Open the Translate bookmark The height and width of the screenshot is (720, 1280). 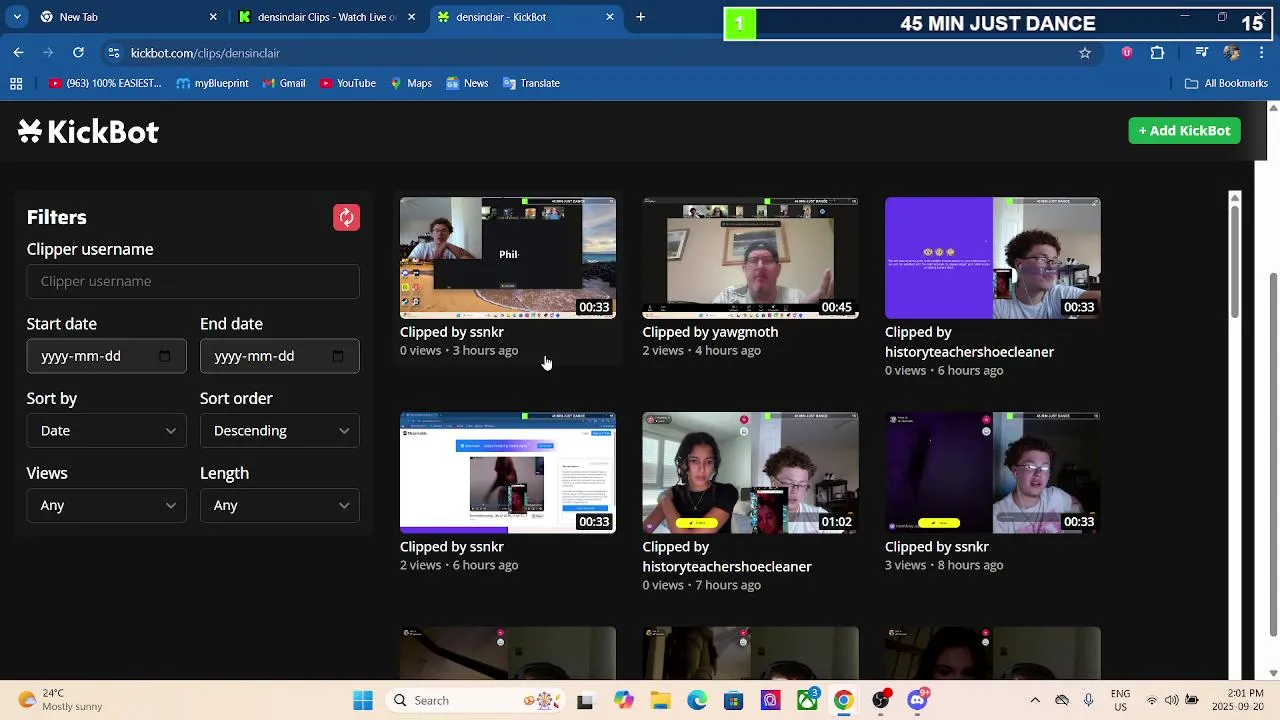click(x=531, y=83)
